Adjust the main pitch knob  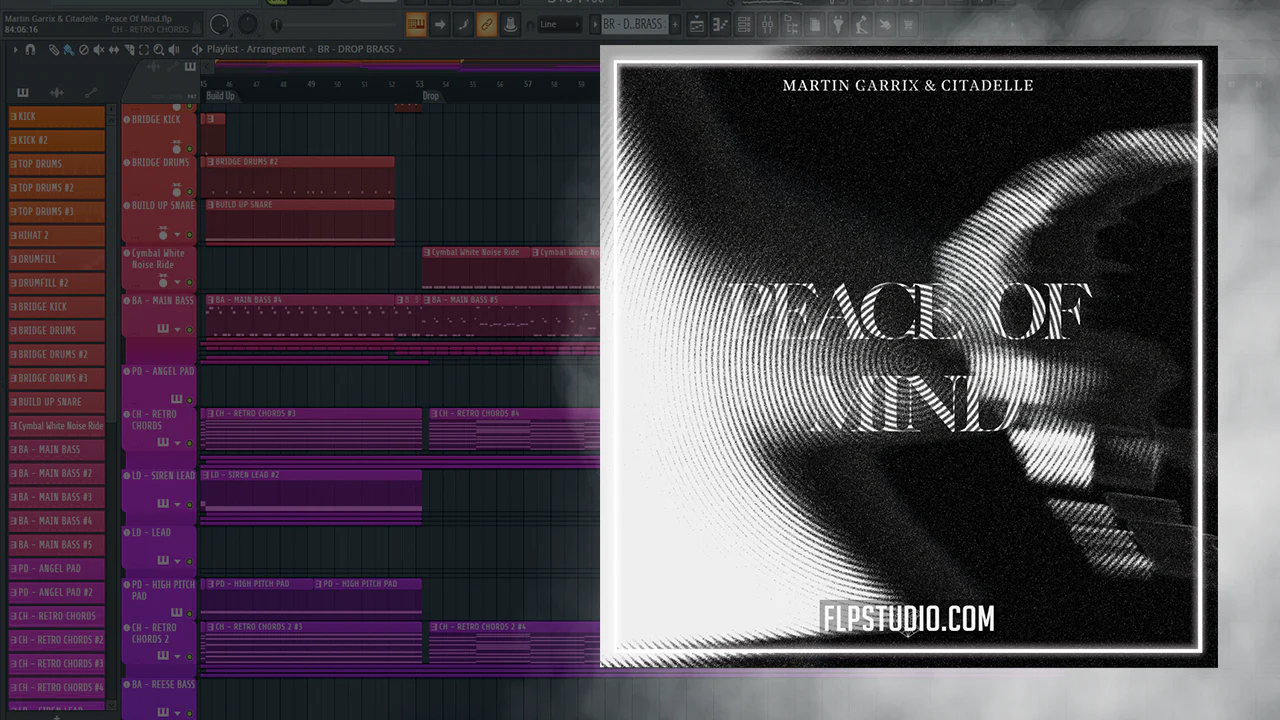pos(247,24)
